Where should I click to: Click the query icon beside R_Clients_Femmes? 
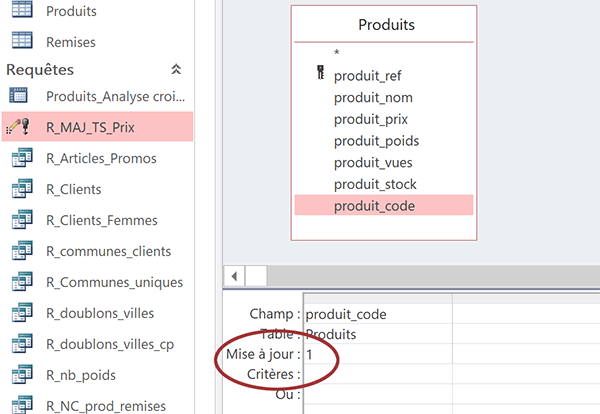click(22, 219)
